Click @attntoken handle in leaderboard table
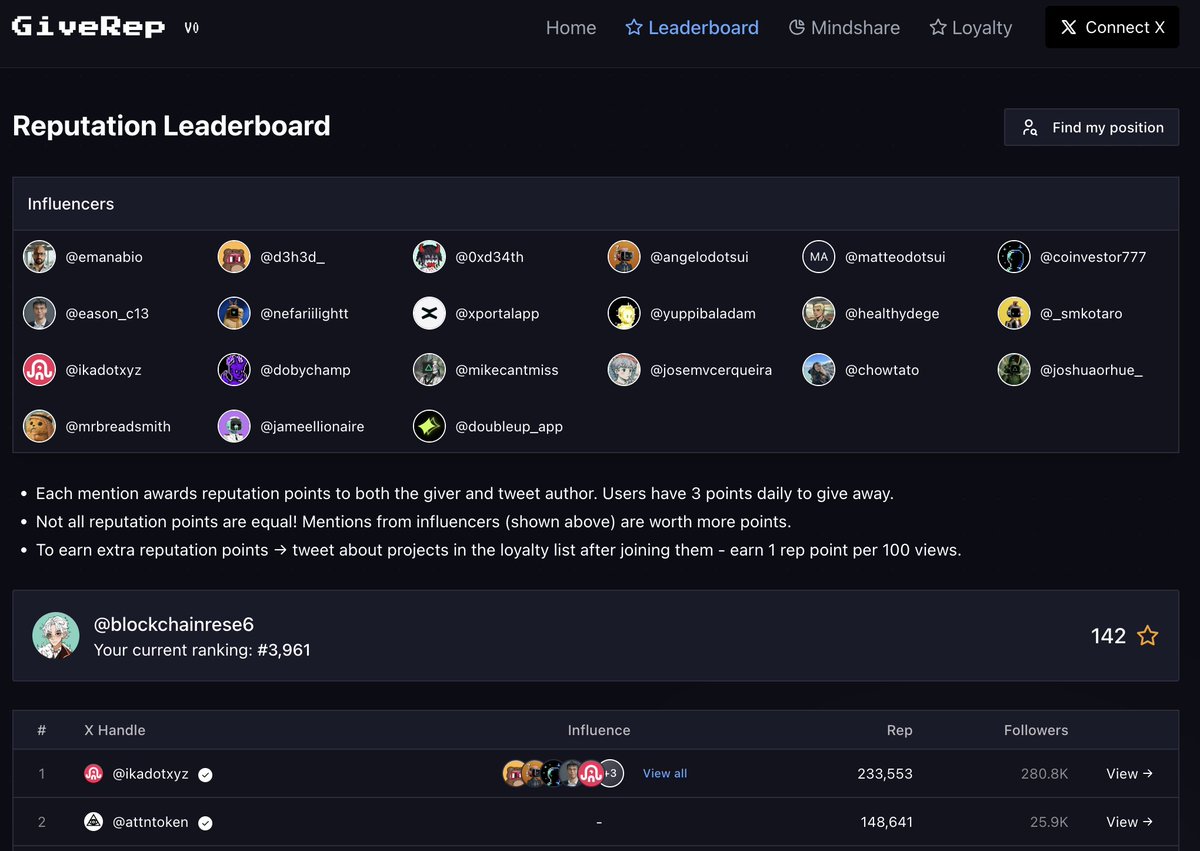The width and height of the screenshot is (1200, 851). click(x=150, y=822)
